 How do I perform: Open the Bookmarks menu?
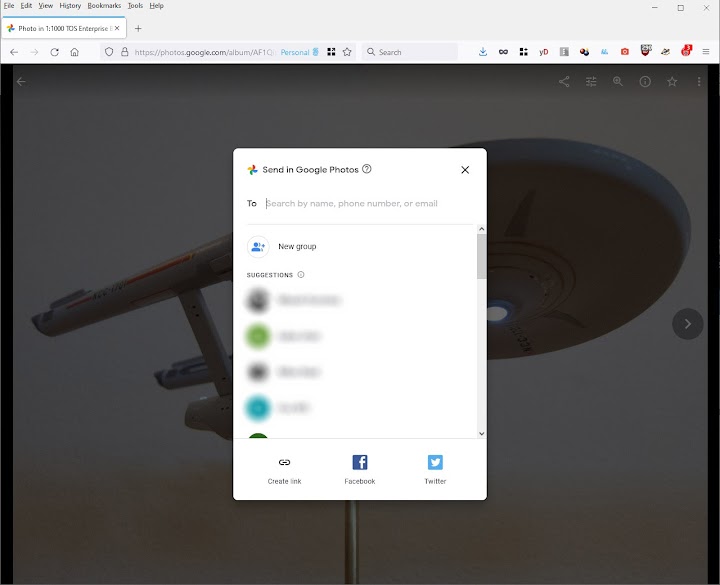click(104, 6)
